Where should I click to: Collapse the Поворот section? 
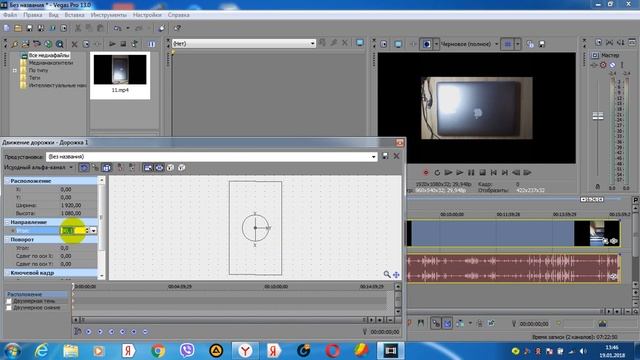pos(7,240)
